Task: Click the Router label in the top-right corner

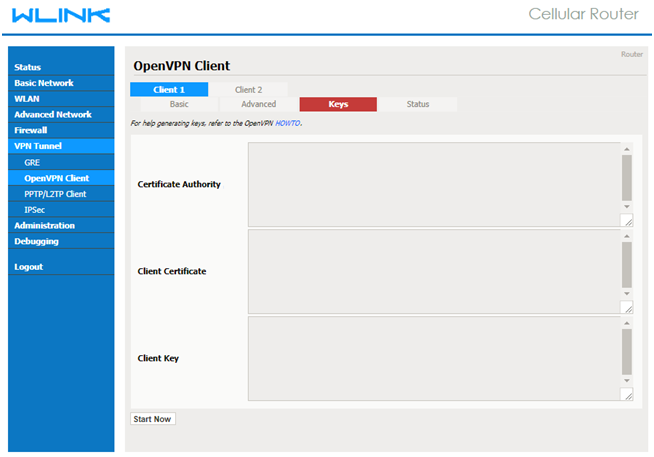Action: coord(631,54)
